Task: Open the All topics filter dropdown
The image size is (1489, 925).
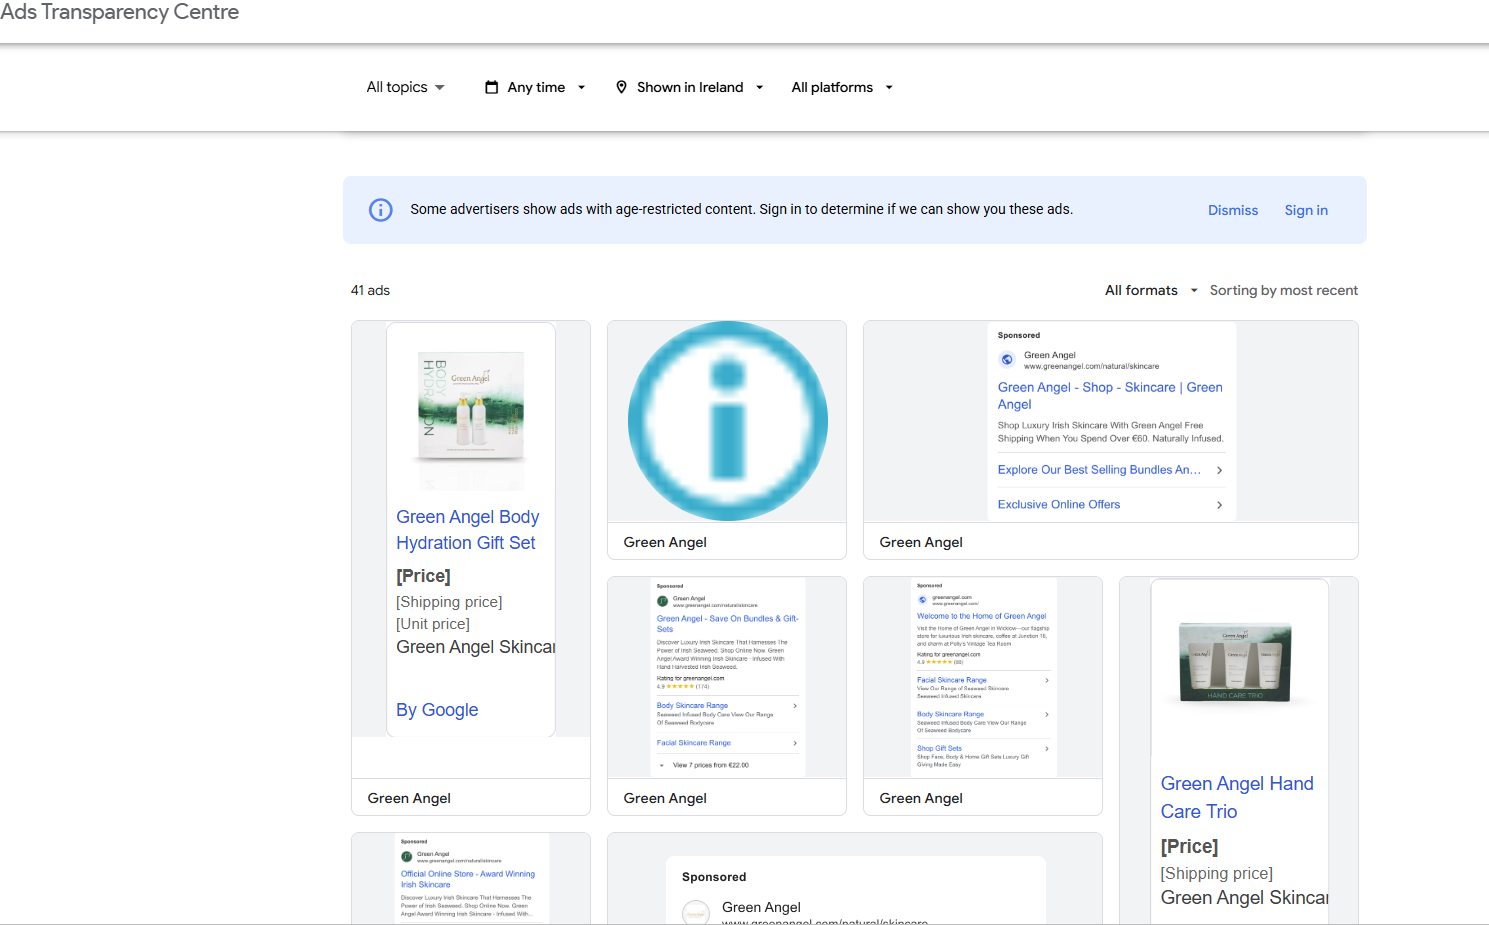Action: (x=405, y=87)
